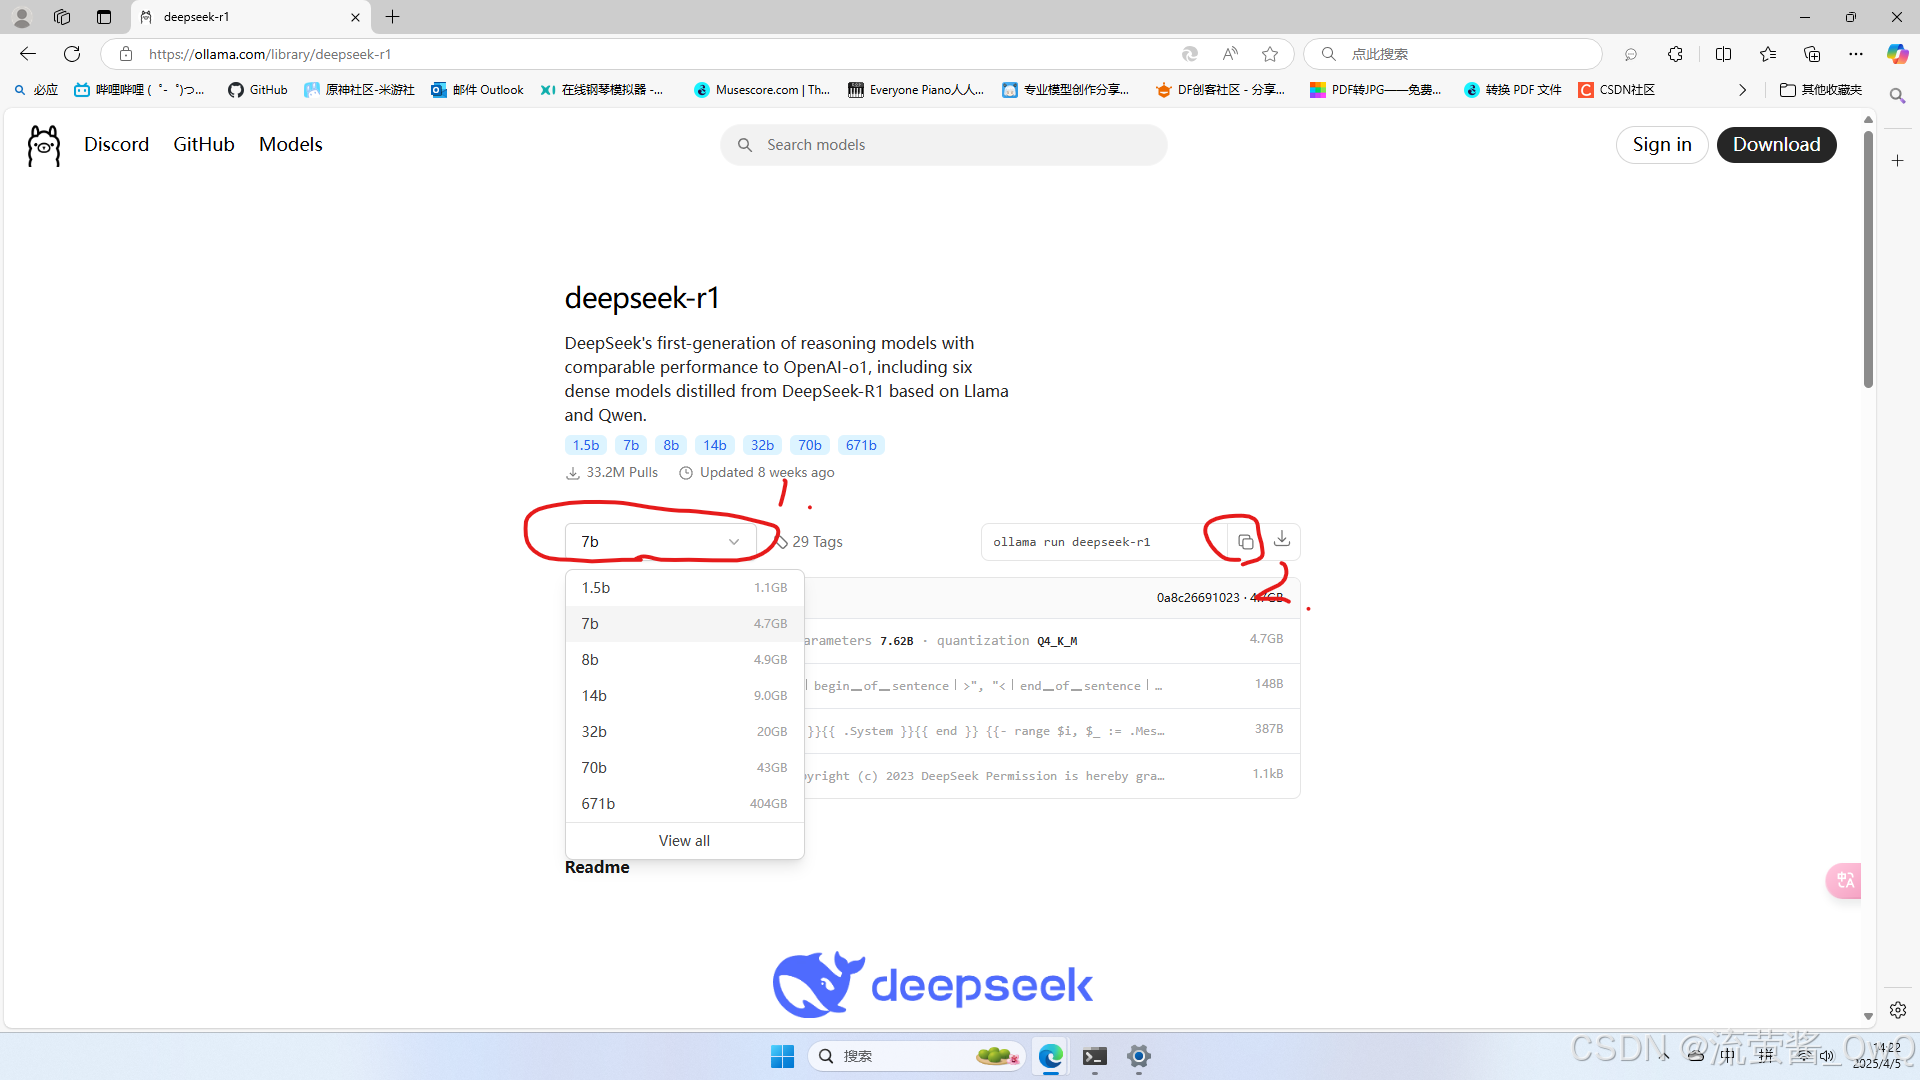Screen dimensions: 1920x1080
Task: Click the ollama run deepseek-r1 command field
Action: [x=1105, y=542]
